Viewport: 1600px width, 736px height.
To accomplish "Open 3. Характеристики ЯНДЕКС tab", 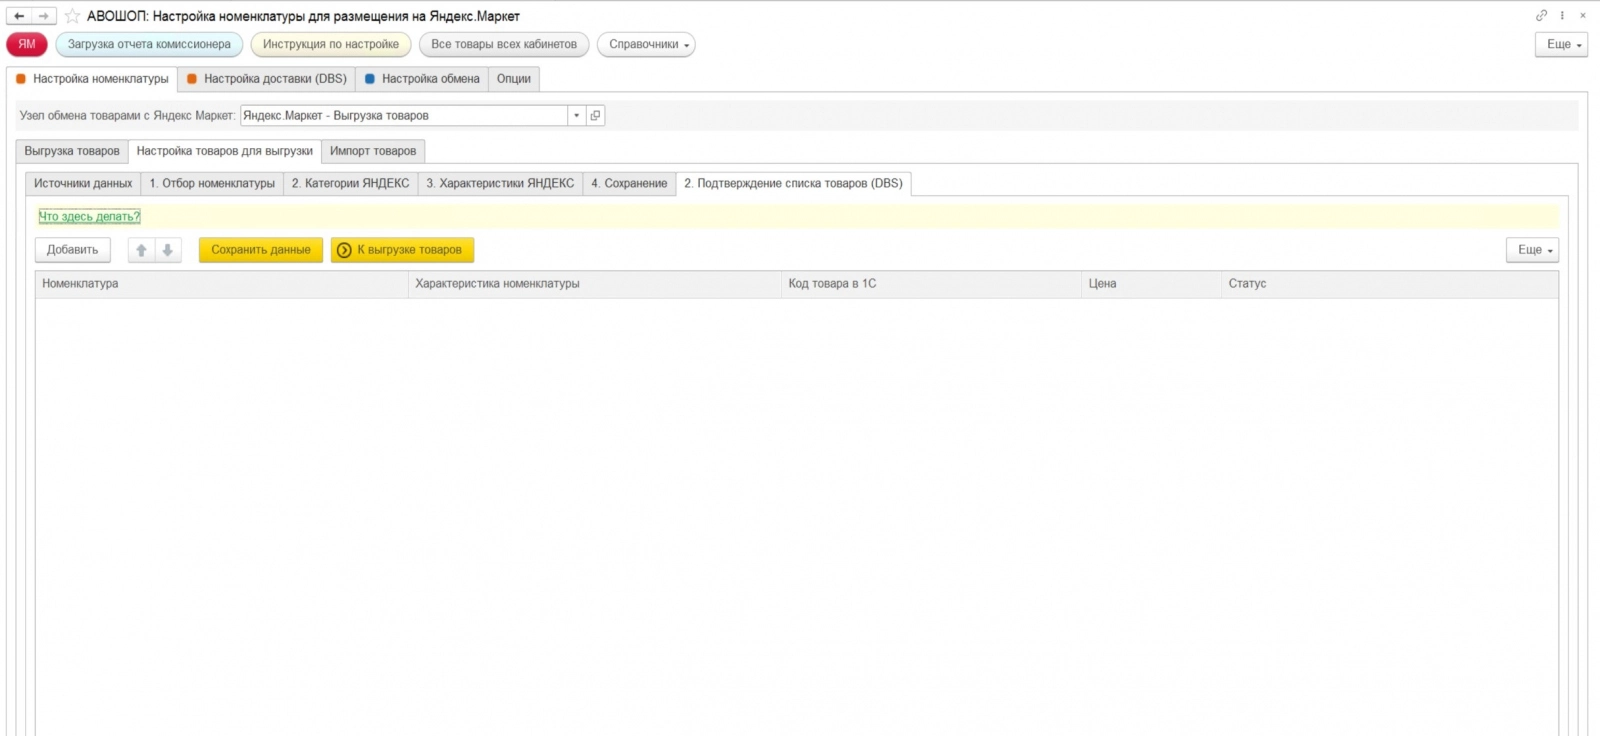I will [500, 183].
